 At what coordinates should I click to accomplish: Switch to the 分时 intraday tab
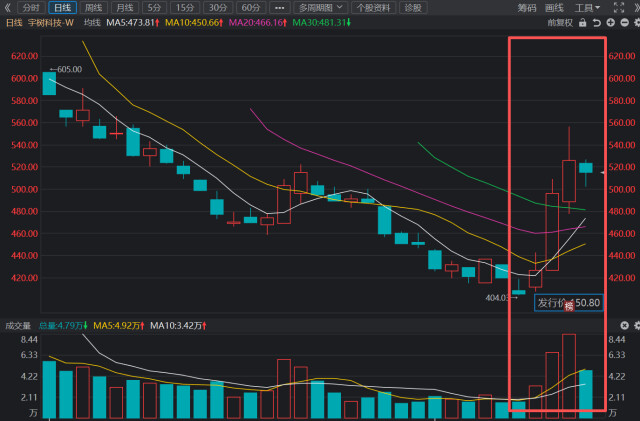[x=31, y=8]
